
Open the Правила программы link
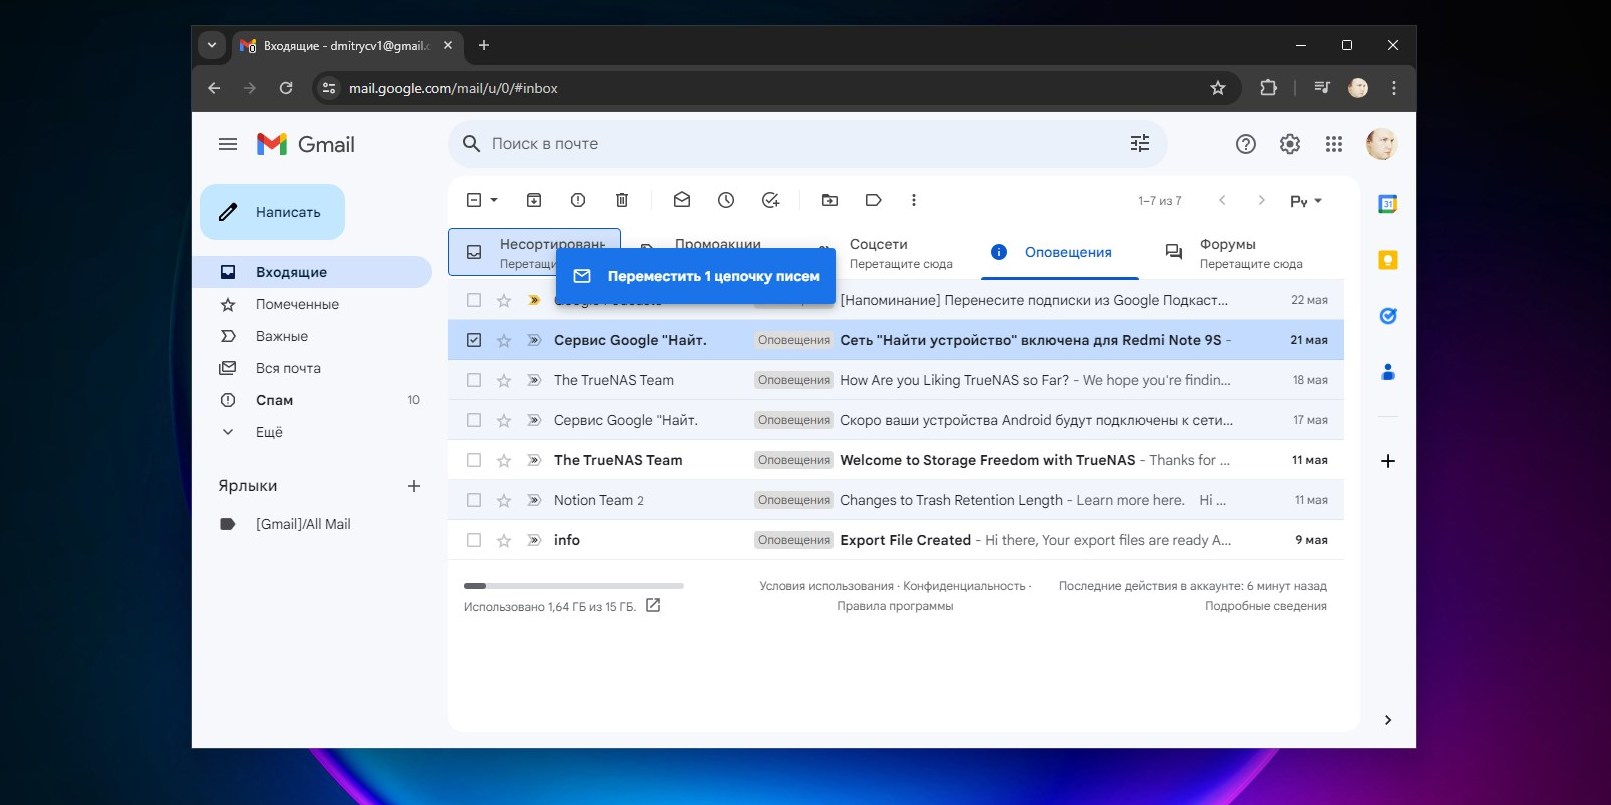895,606
